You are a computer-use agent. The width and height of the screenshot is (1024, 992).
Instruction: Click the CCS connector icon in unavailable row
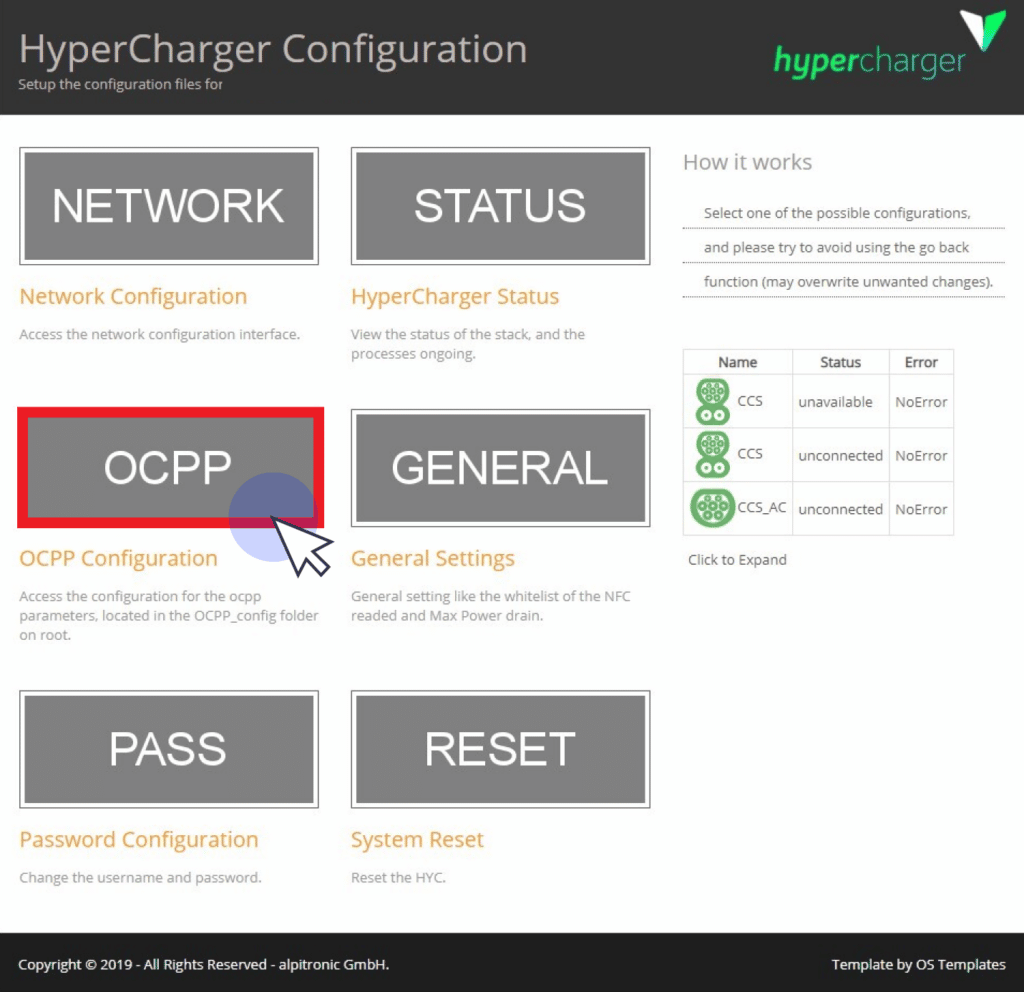[712, 402]
